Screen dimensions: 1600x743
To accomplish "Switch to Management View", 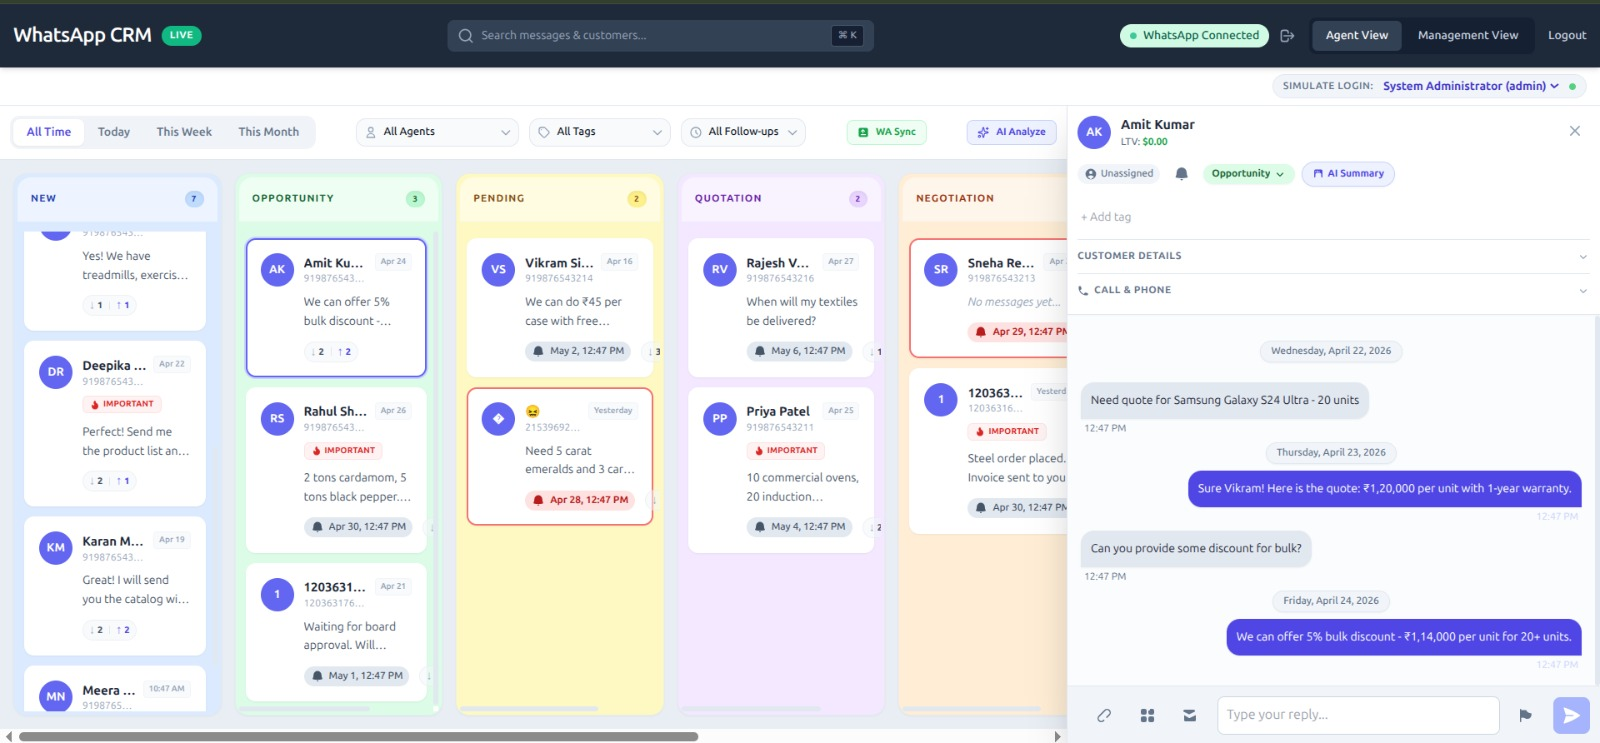I will point(1467,35).
